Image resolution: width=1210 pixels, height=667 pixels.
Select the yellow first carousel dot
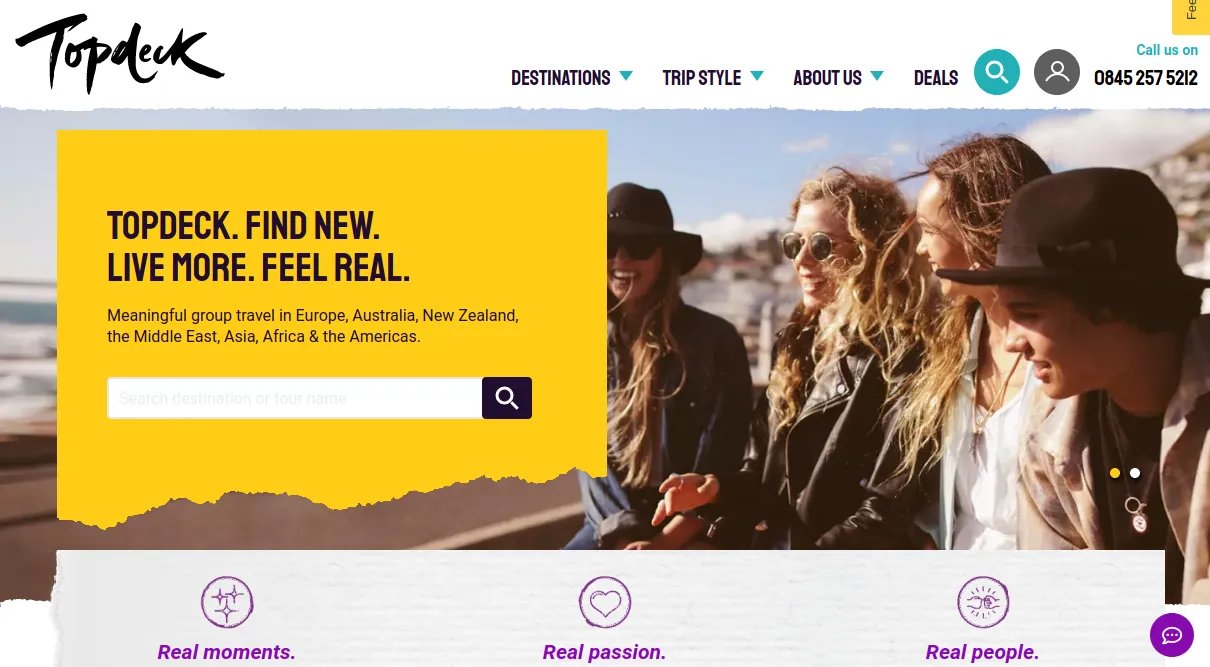click(x=1115, y=473)
